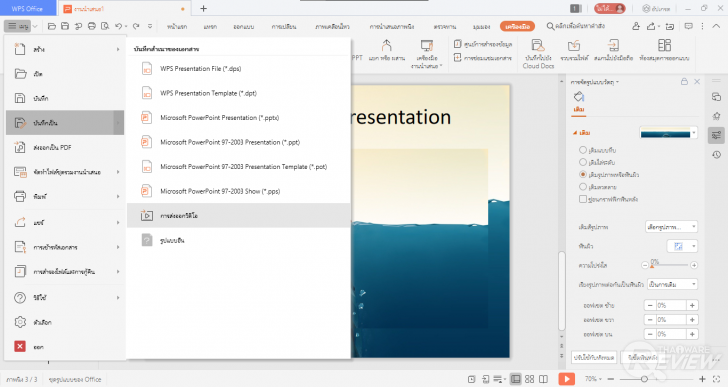Click the fit-slide-to-window icon in status bar
The width and height of the screenshot is (728, 387).
pyautogui.click(x=716, y=379)
